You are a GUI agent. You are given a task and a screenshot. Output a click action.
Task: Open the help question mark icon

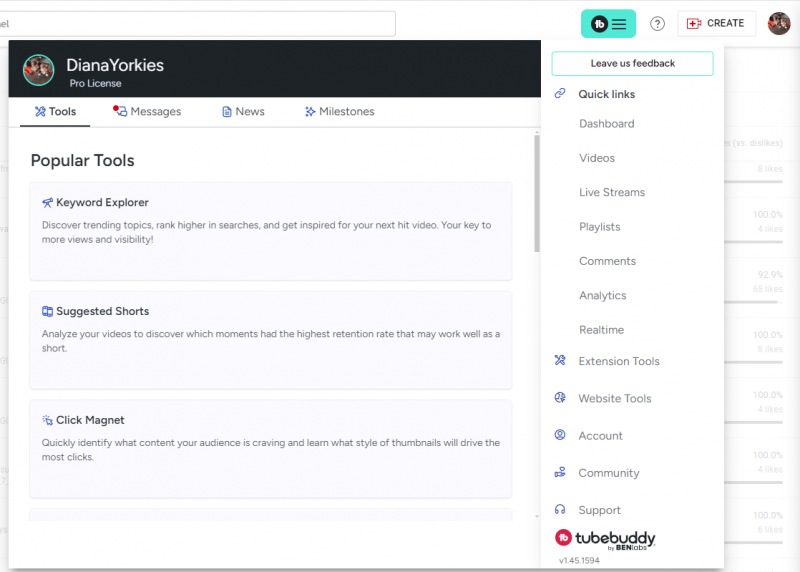tap(657, 24)
